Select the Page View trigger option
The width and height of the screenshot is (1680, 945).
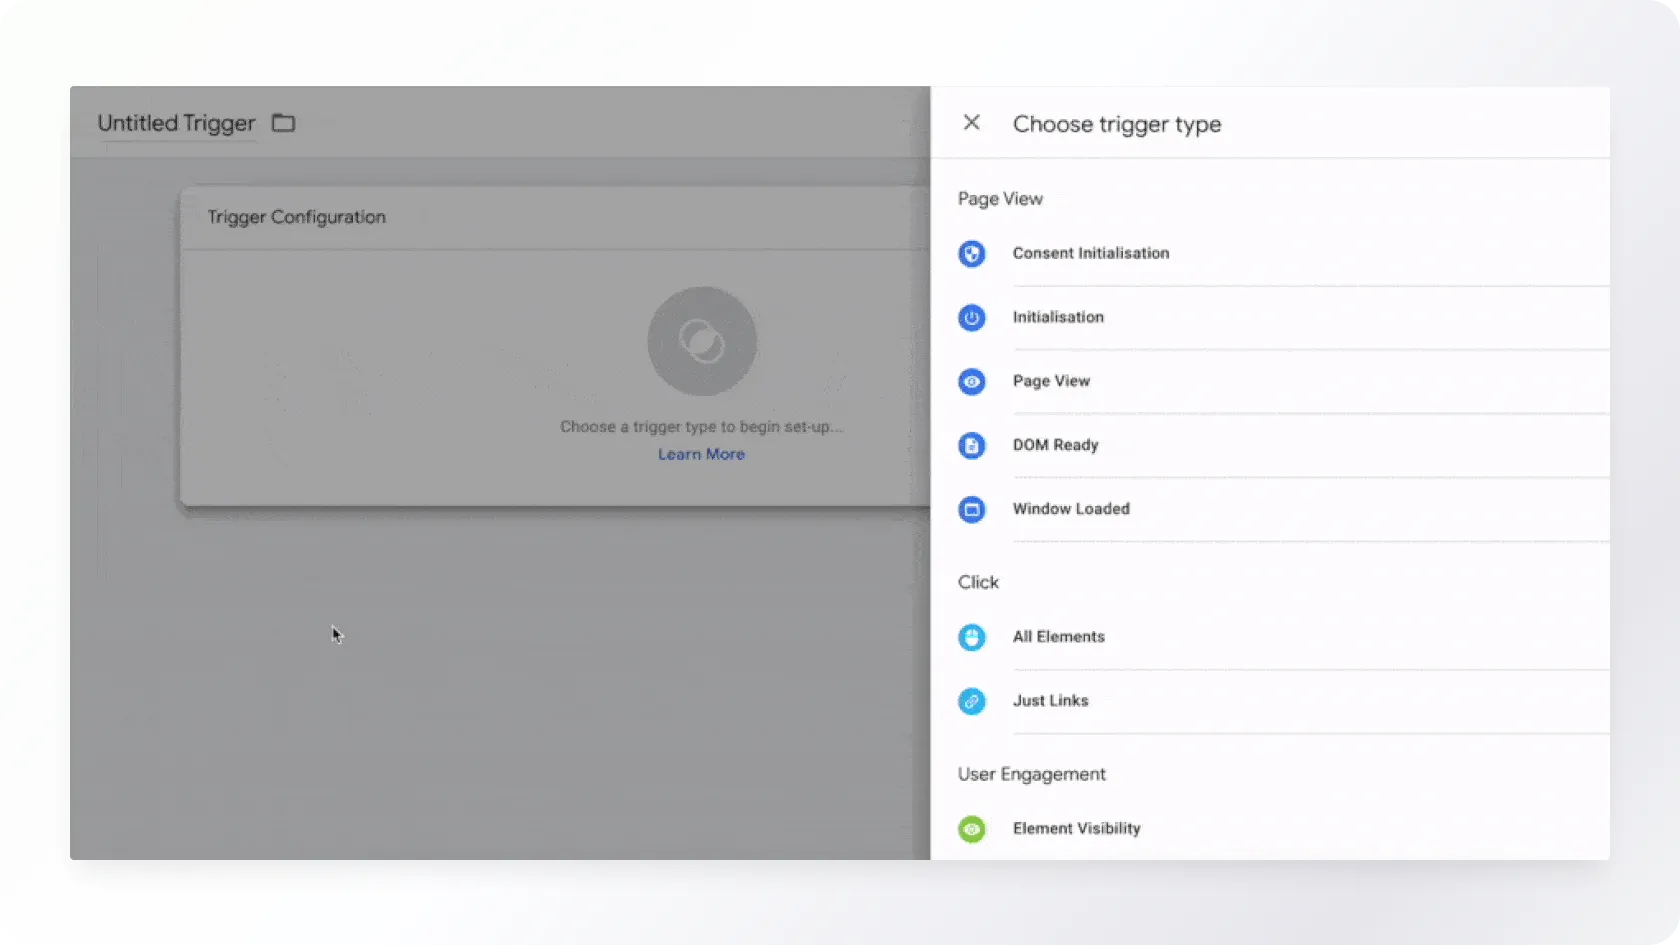[x=1051, y=381]
